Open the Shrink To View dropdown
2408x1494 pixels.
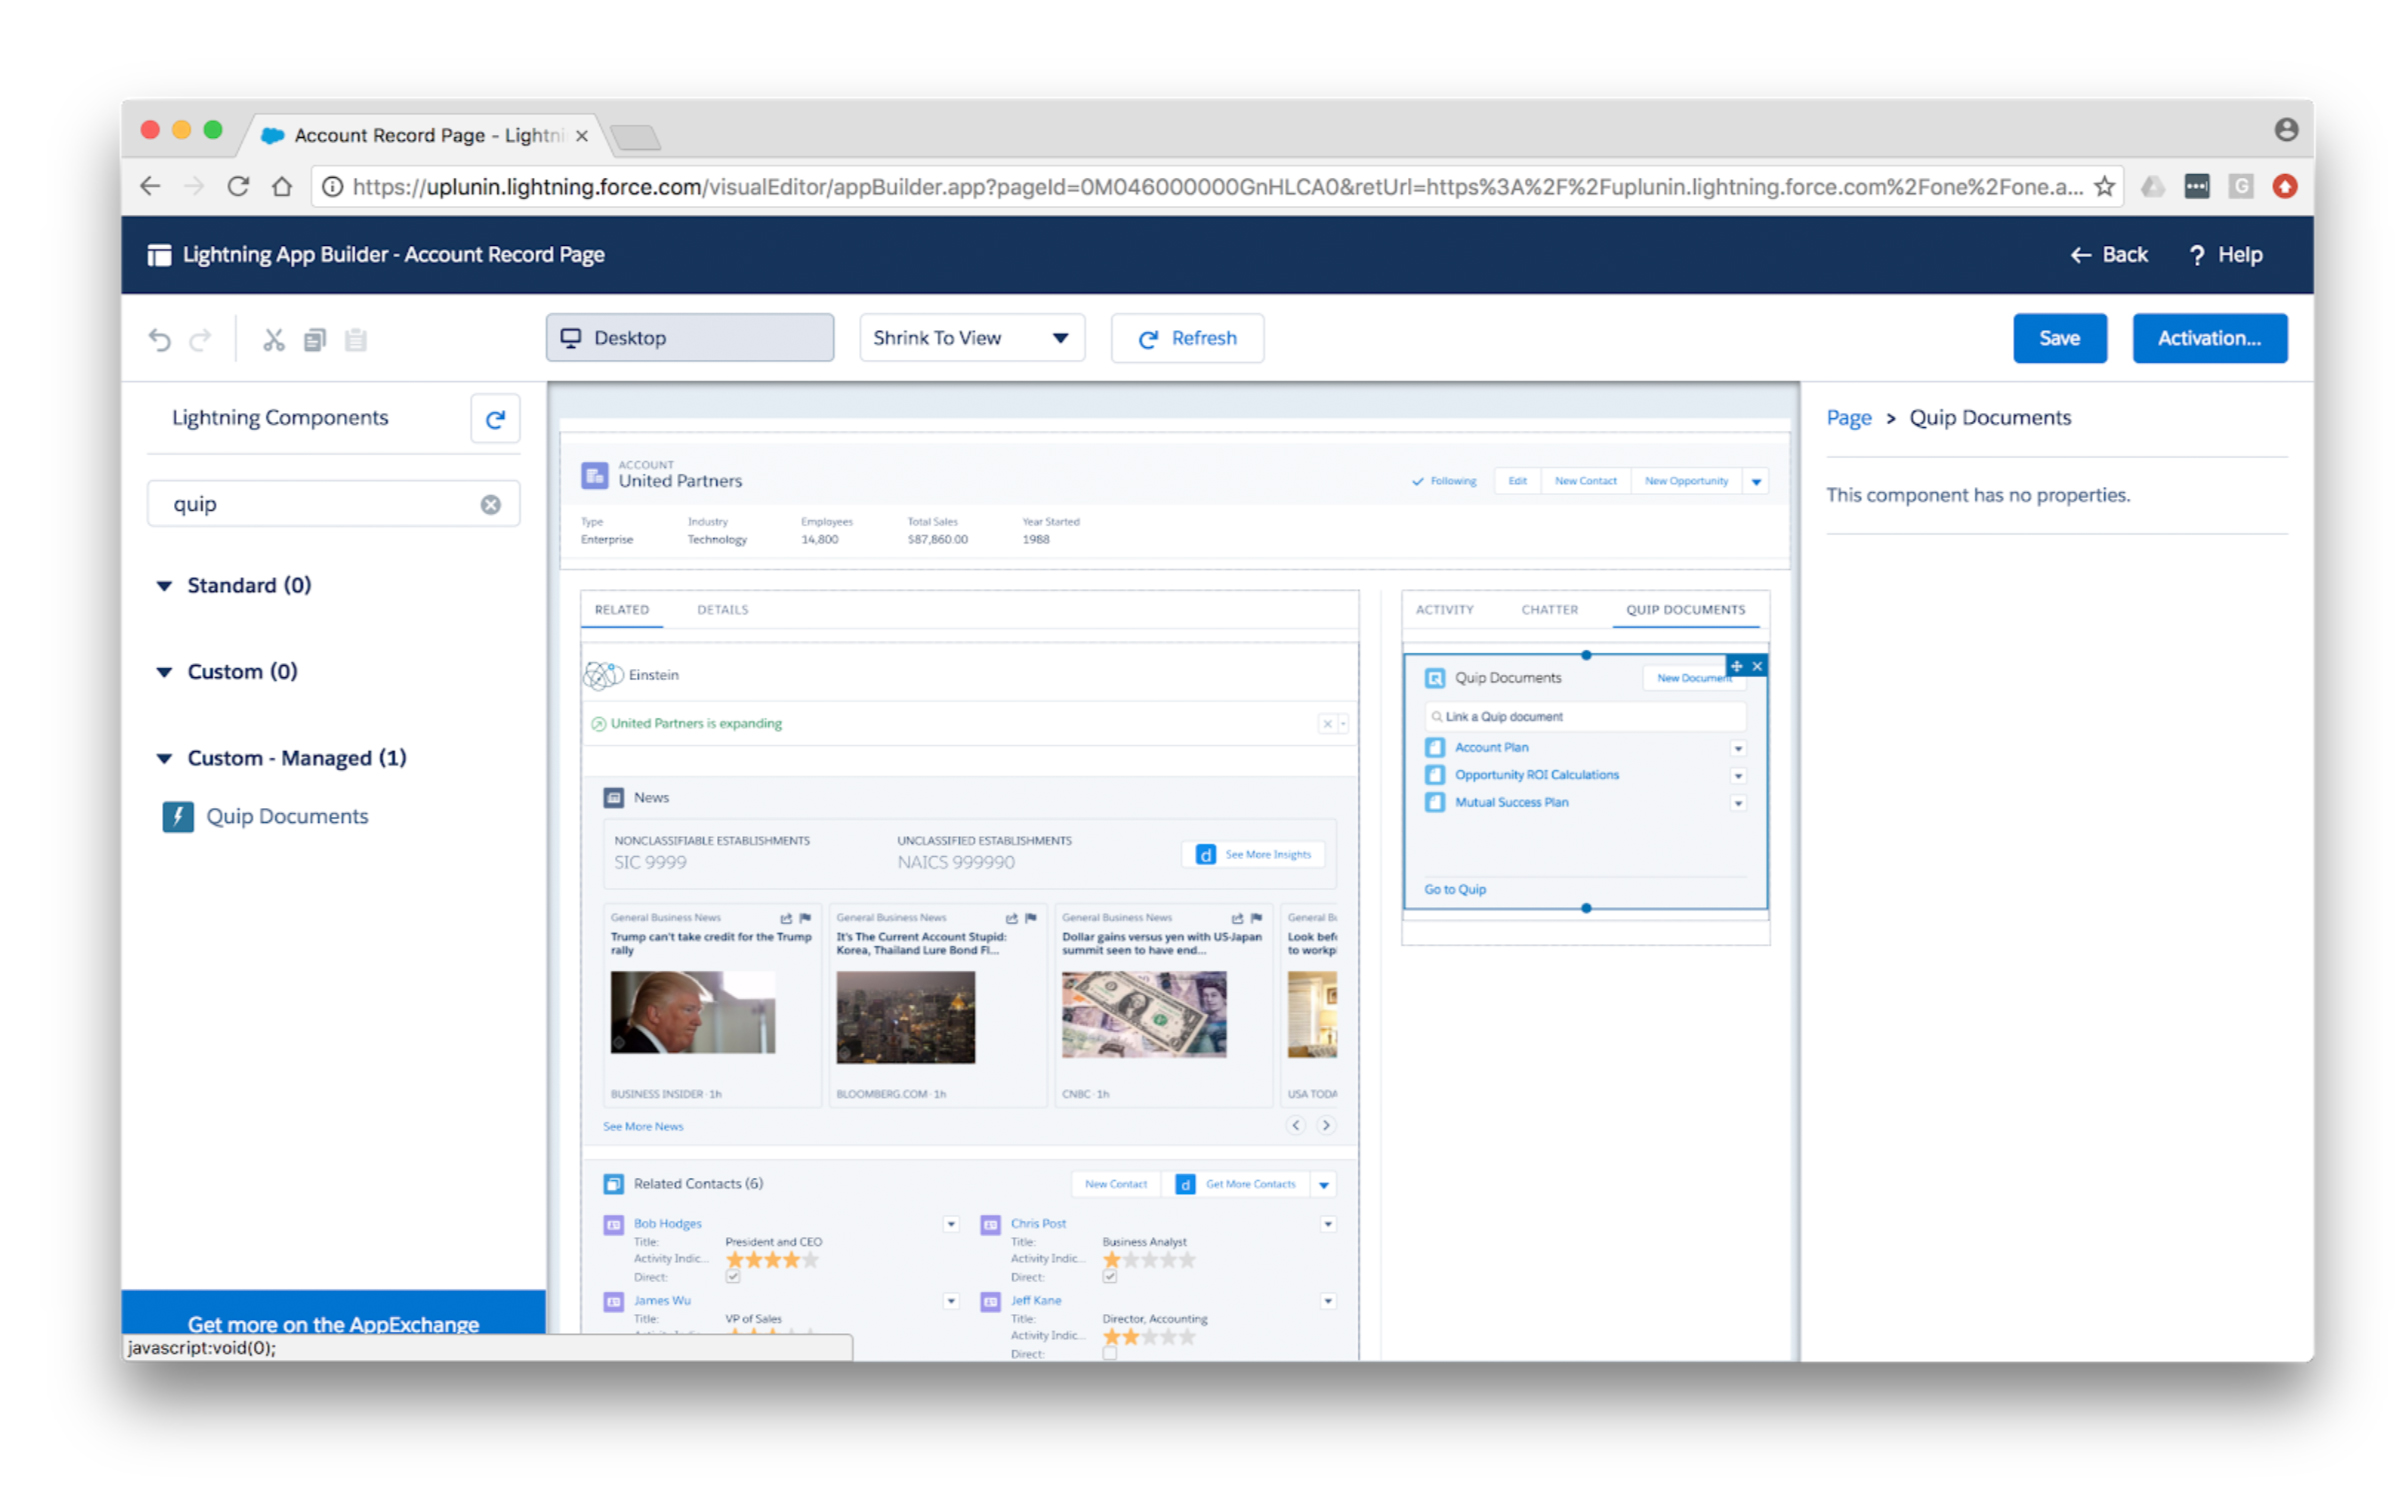tap(972, 338)
